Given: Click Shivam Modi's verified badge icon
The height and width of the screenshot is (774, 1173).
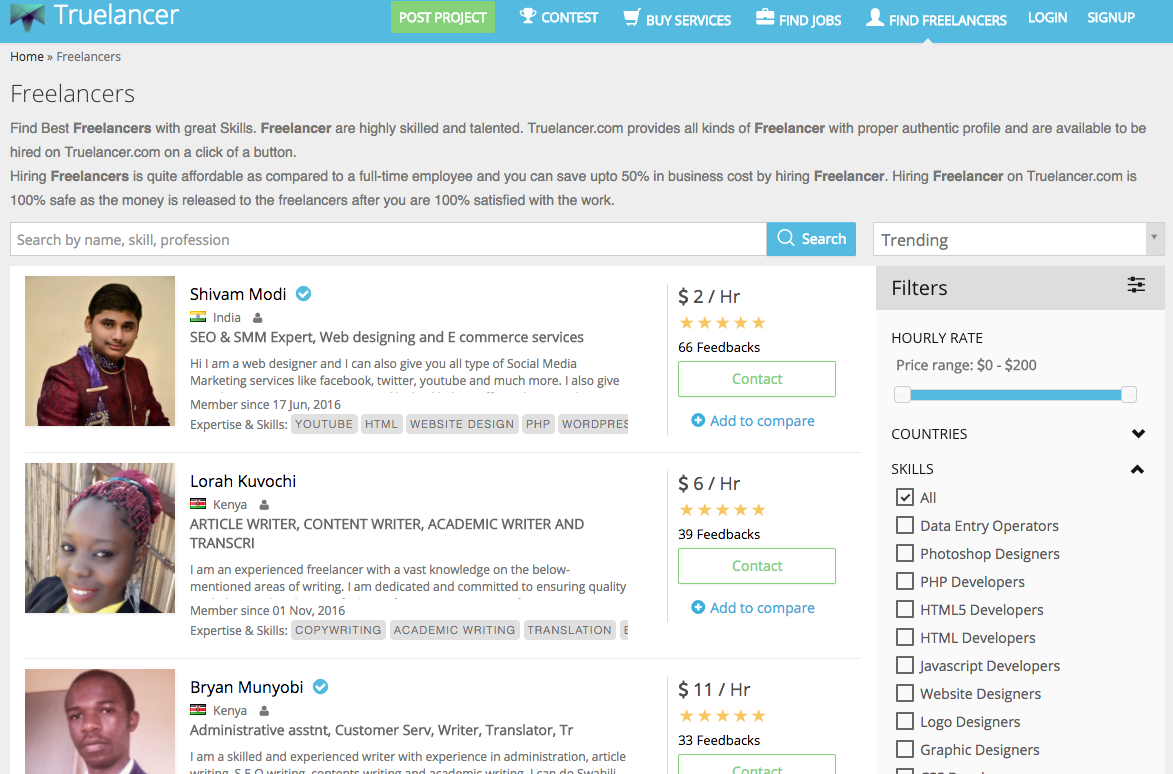Looking at the screenshot, I should [303, 294].
